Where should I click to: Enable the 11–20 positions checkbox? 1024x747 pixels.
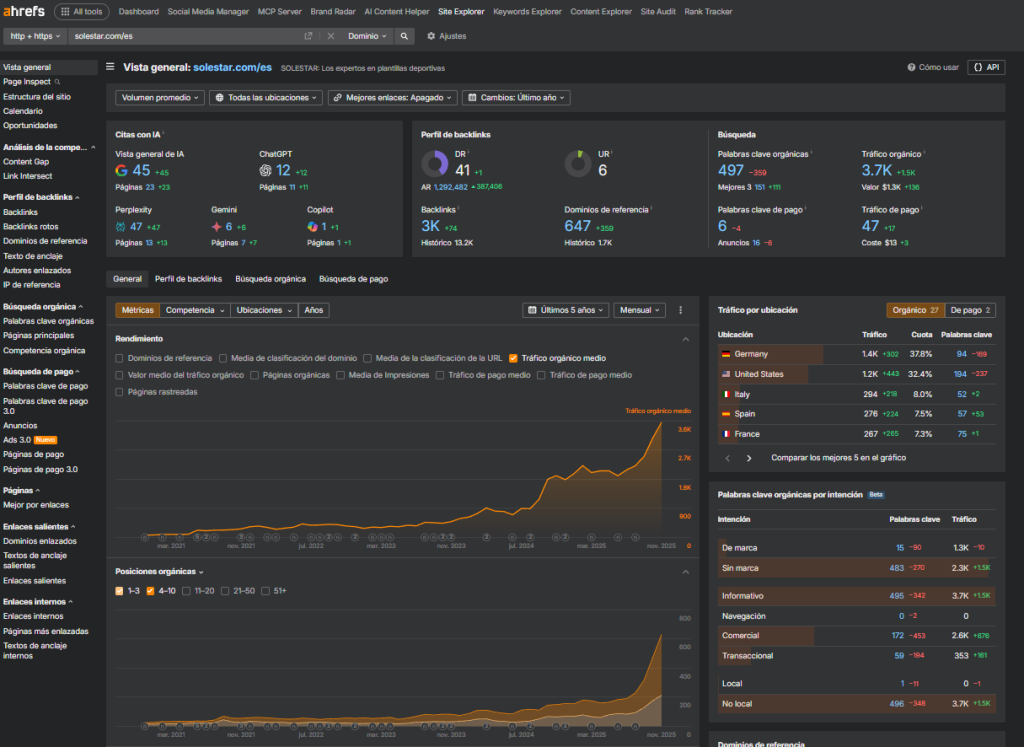click(x=185, y=591)
